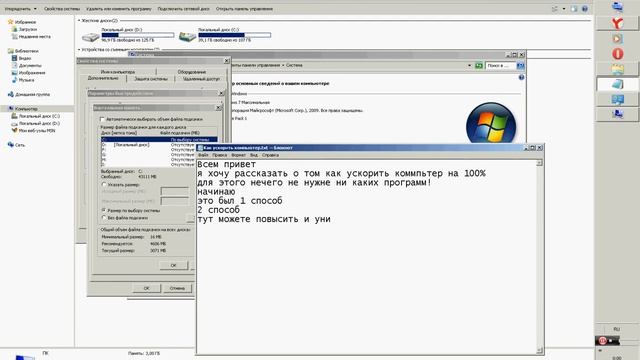
Task: Switch to the Оборудование tab
Action: 191,71
